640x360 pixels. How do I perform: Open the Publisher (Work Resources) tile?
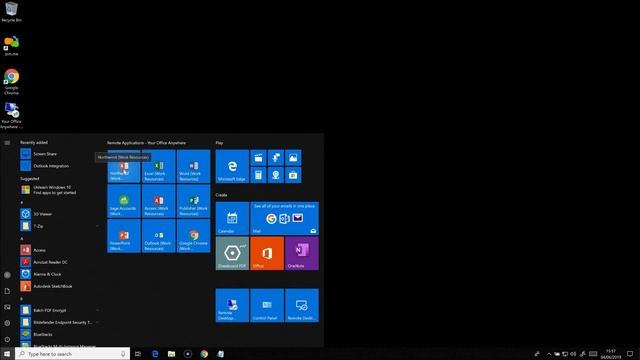[193, 201]
